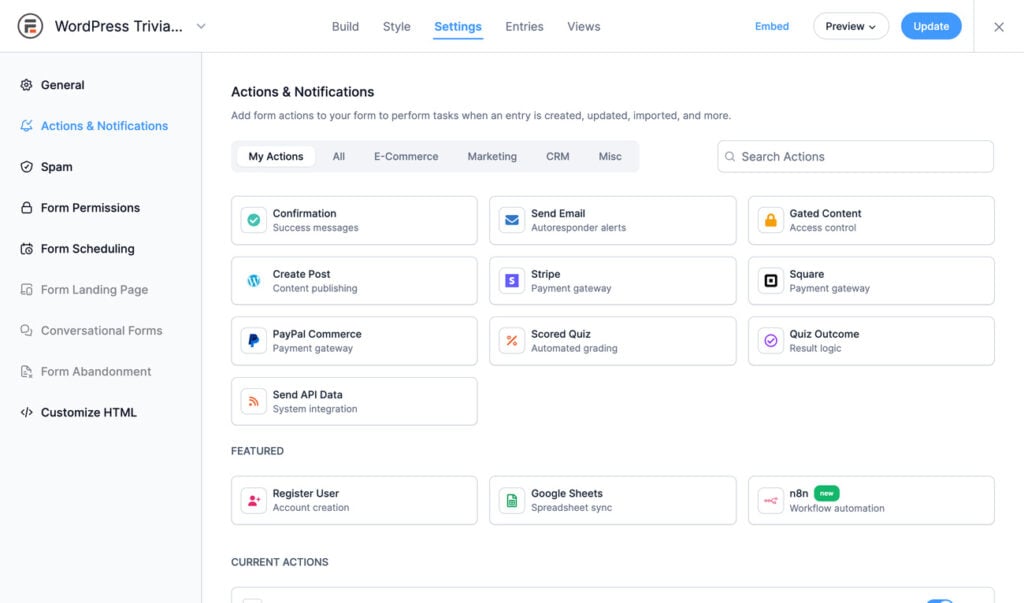Click the PayPal Commerce logo icon
This screenshot has height=603, width=1024.
[x=253, y=341]
